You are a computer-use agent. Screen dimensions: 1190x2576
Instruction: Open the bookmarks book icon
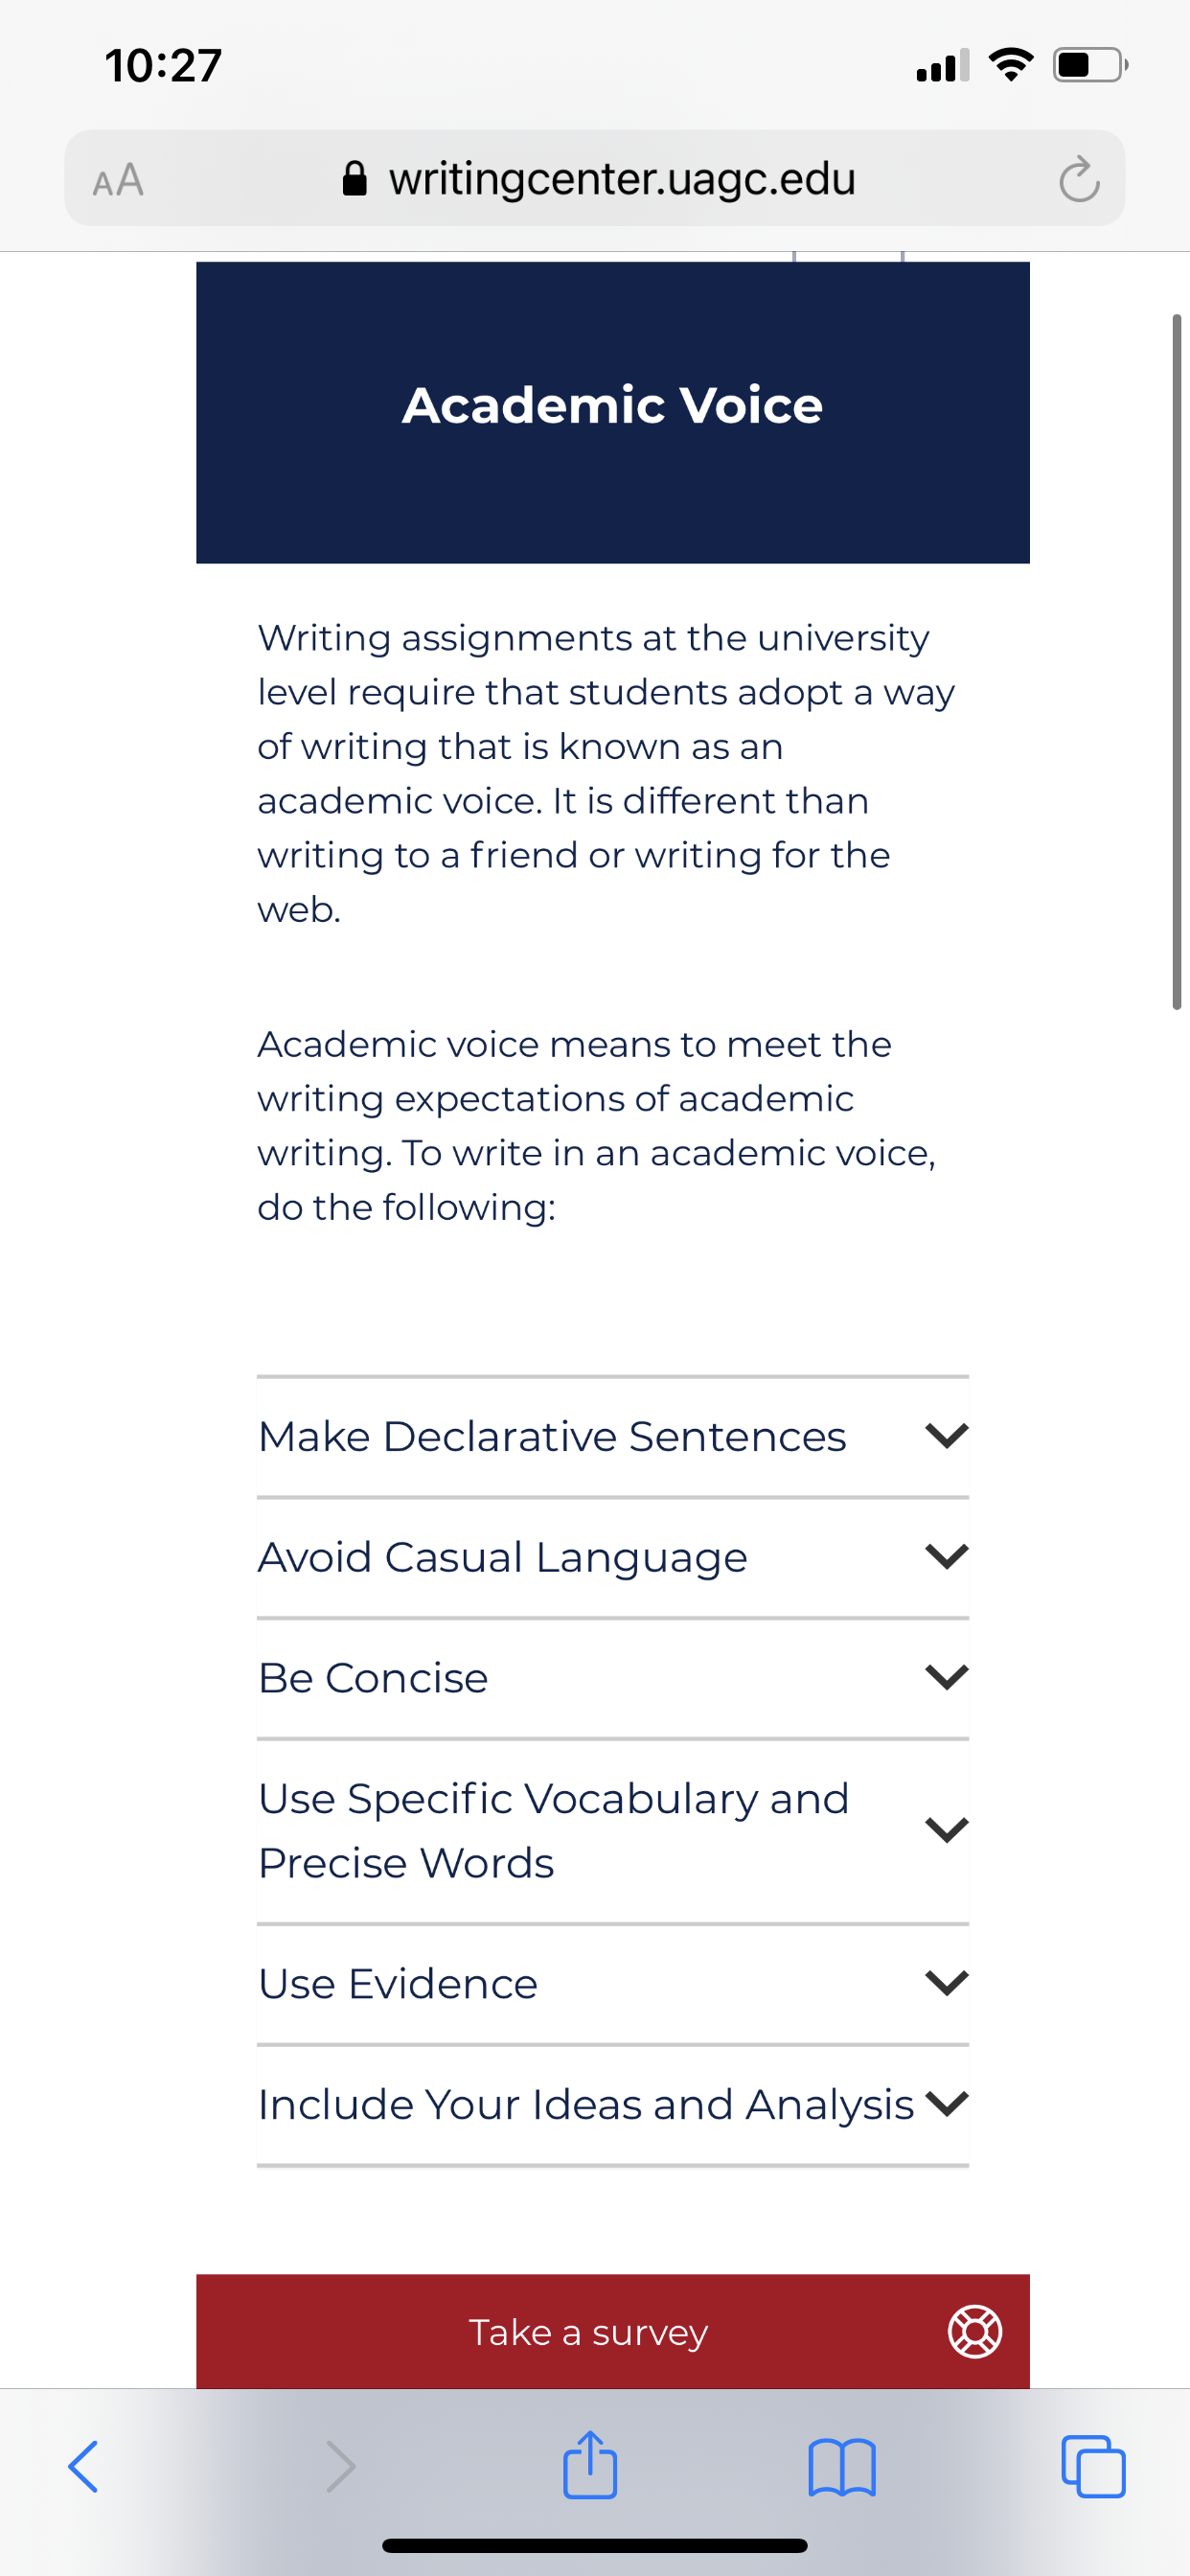tap(842, 2467)
